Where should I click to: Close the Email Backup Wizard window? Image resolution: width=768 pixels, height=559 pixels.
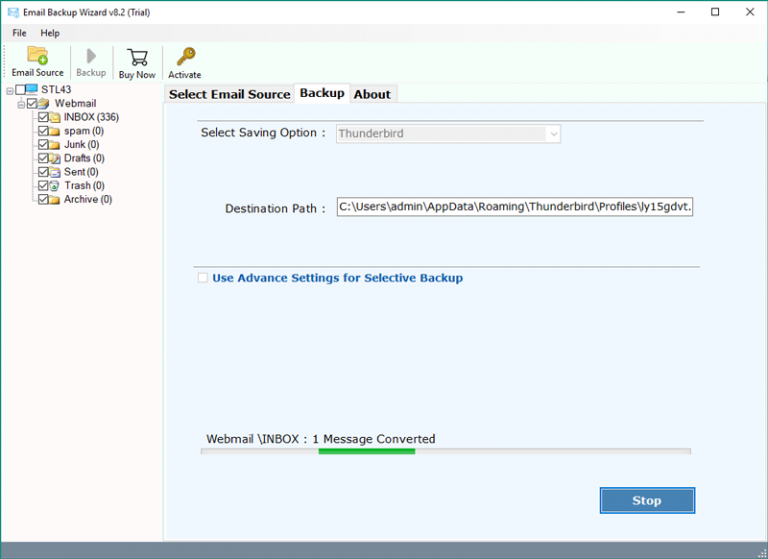coord(750,12)
